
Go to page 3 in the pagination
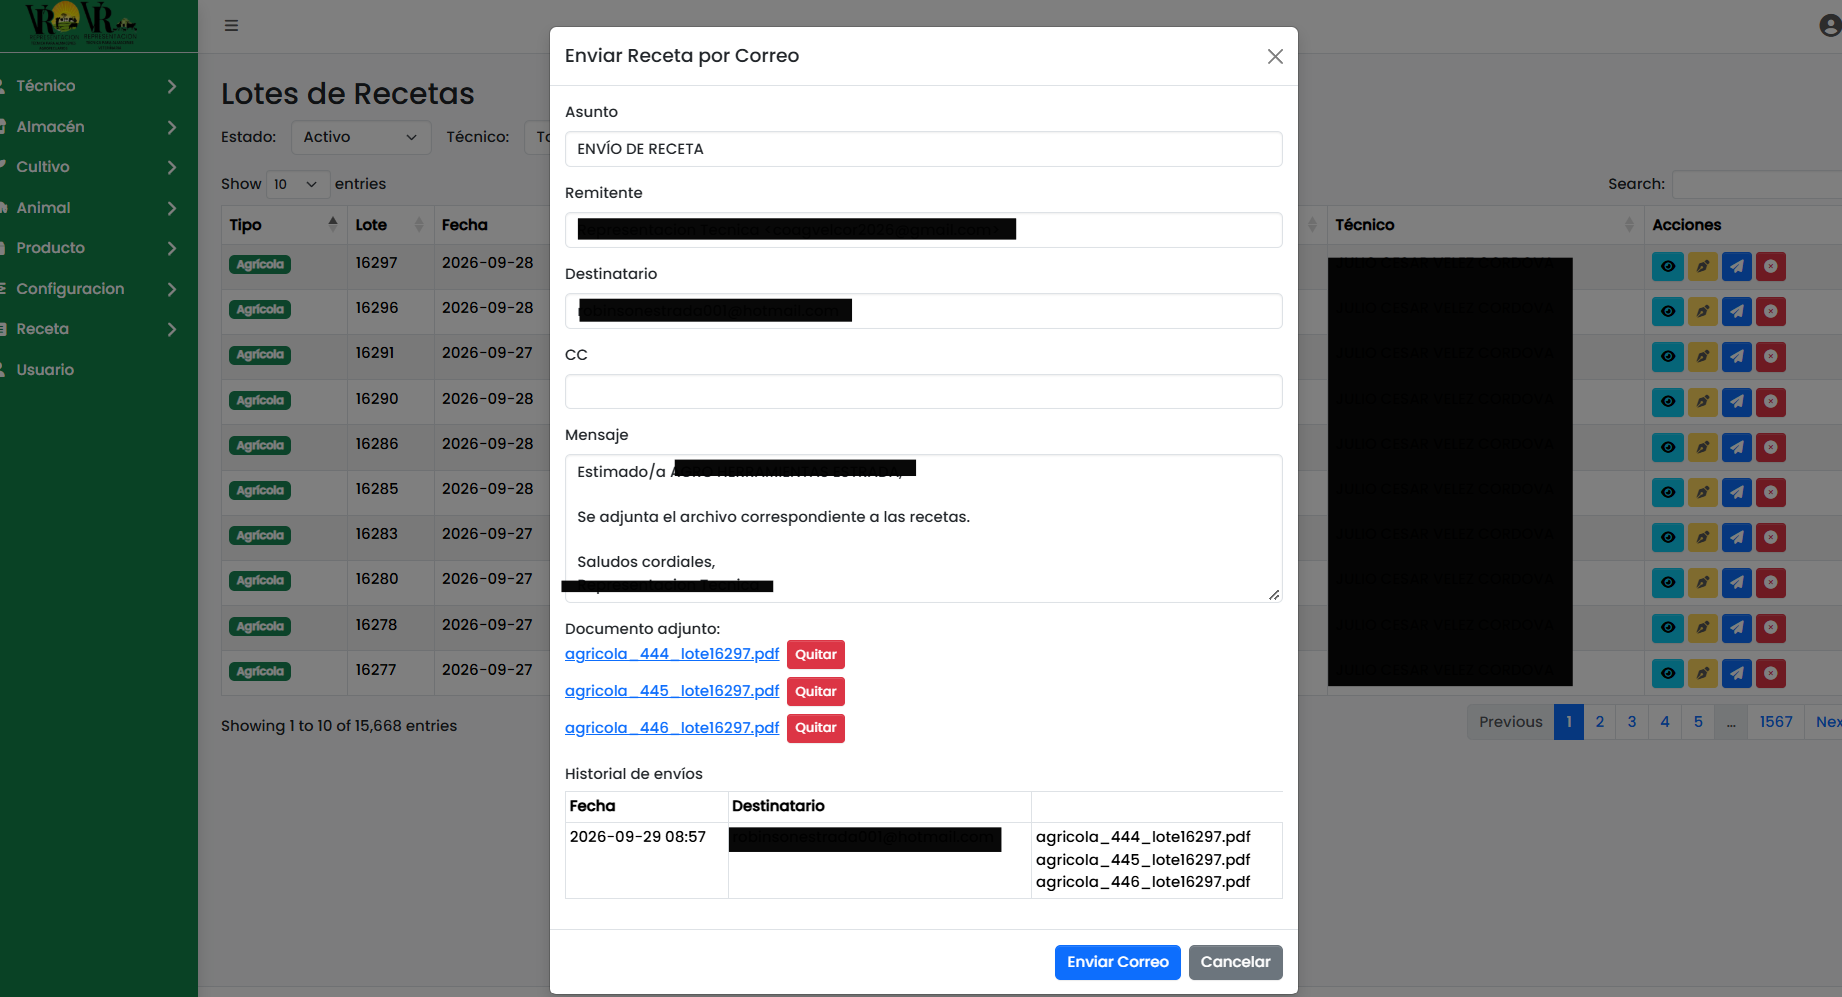tap(1632, 722)
